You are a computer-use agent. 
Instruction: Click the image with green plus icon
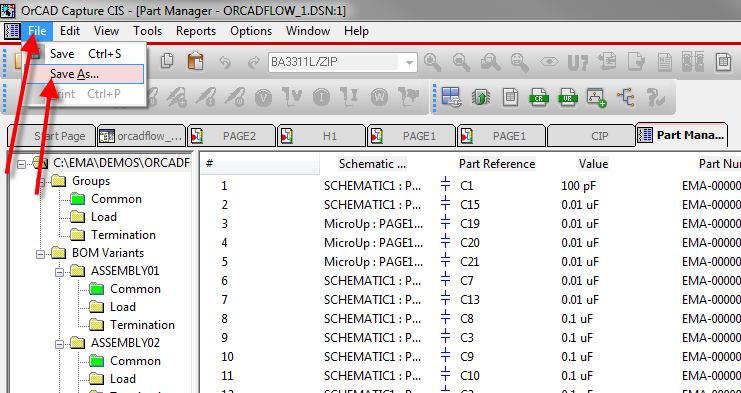coord(597,97)
